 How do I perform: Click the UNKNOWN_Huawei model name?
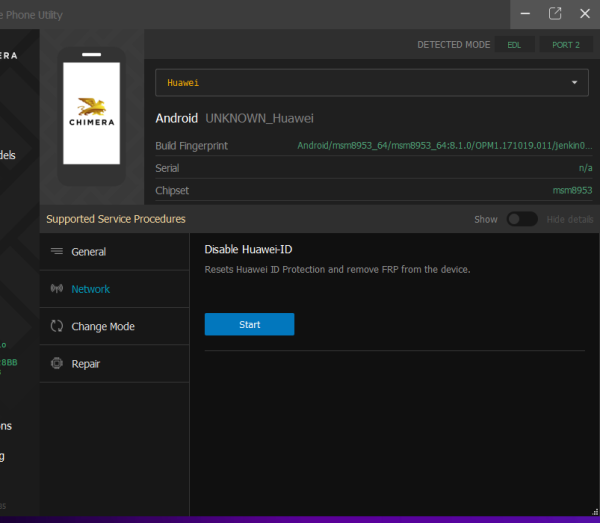pyautogui.click(x=259, y=118)
